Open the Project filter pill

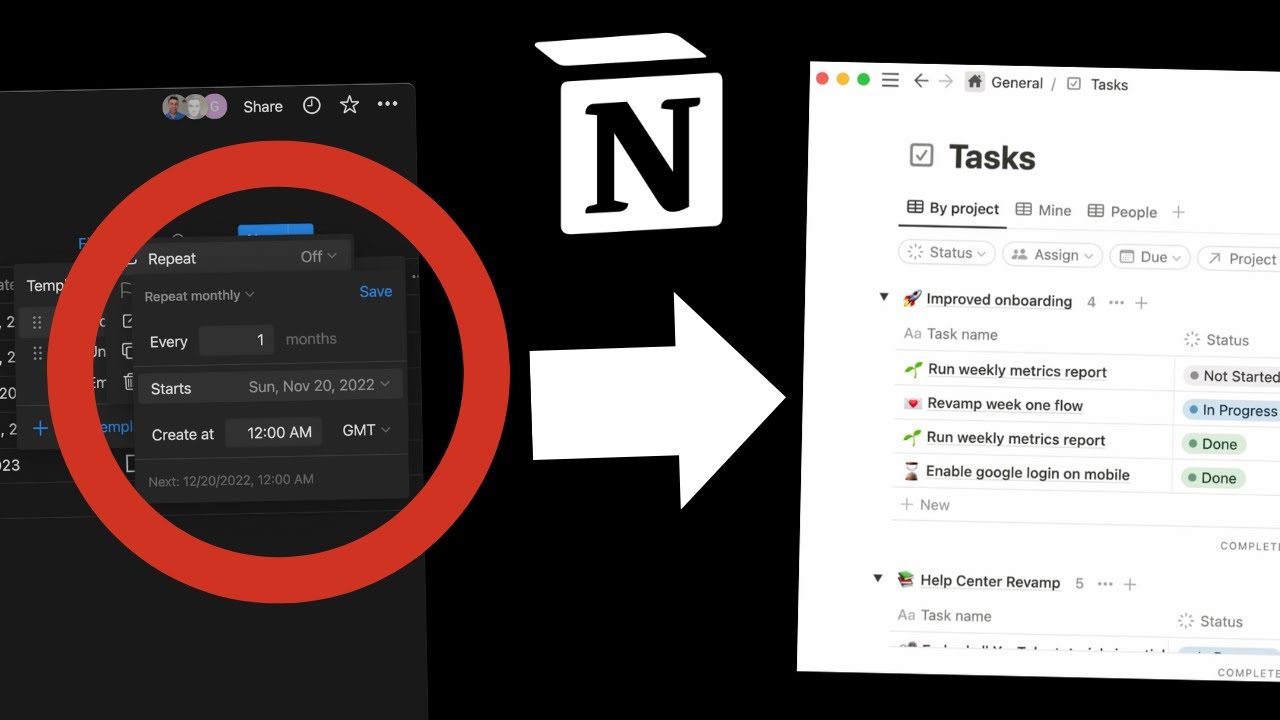pyautogui.click(x=1240, y=258)
